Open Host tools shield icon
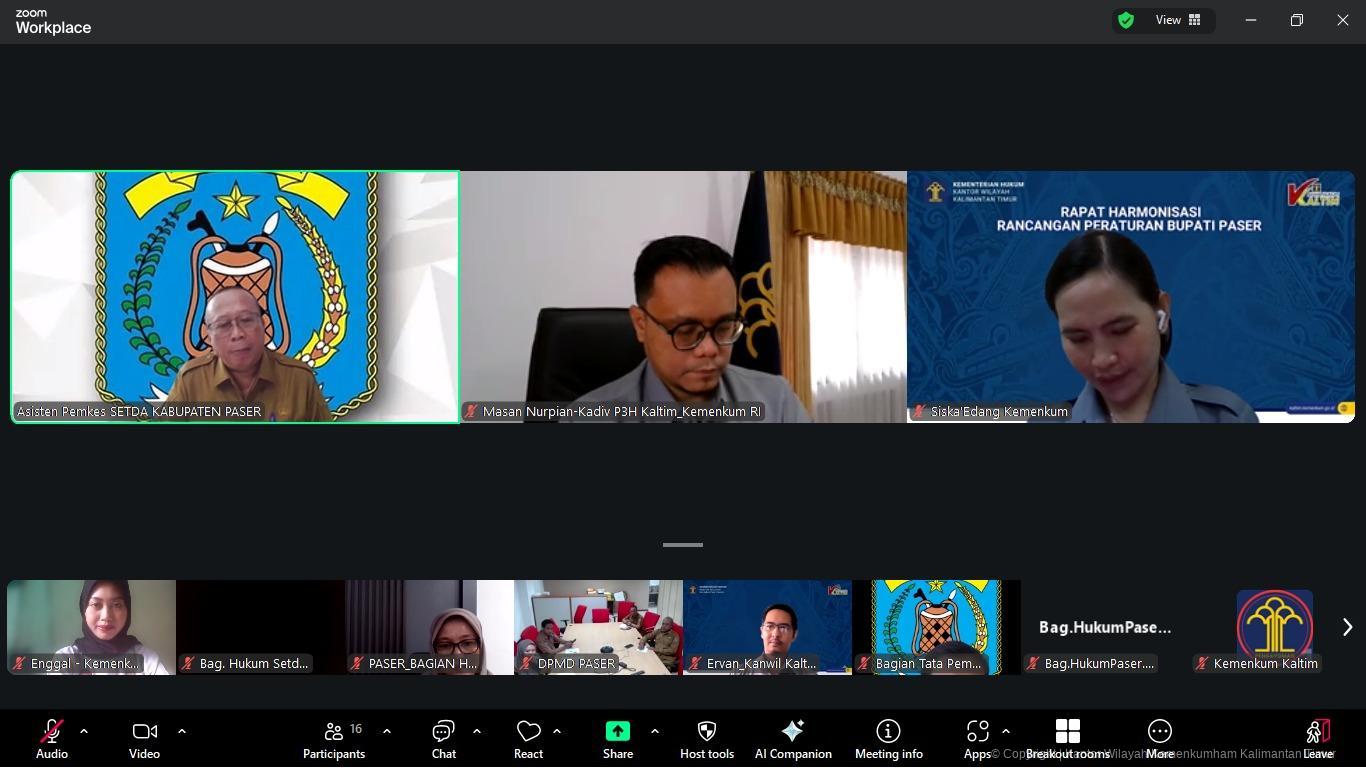Image resolution: width=1366 pixels, height=768 pixels. [x=706, y=738]
